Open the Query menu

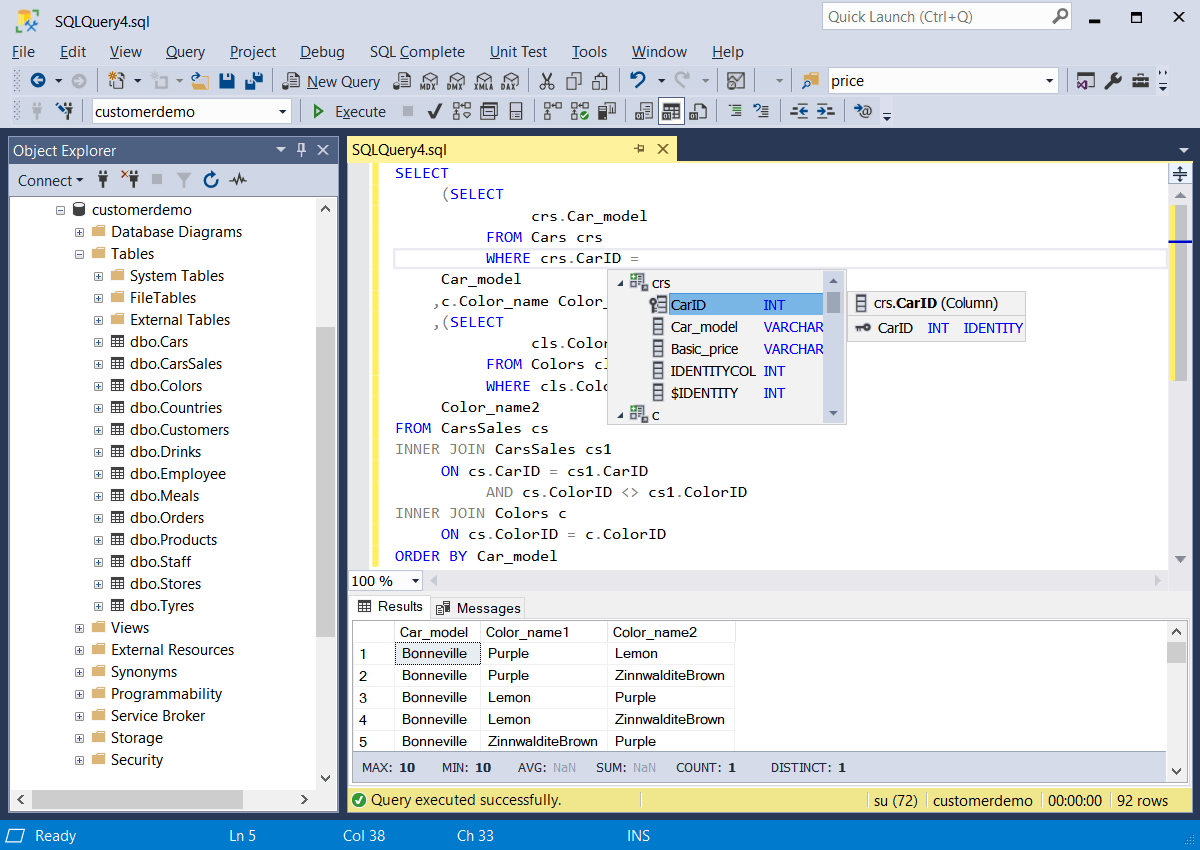point(185,52)
